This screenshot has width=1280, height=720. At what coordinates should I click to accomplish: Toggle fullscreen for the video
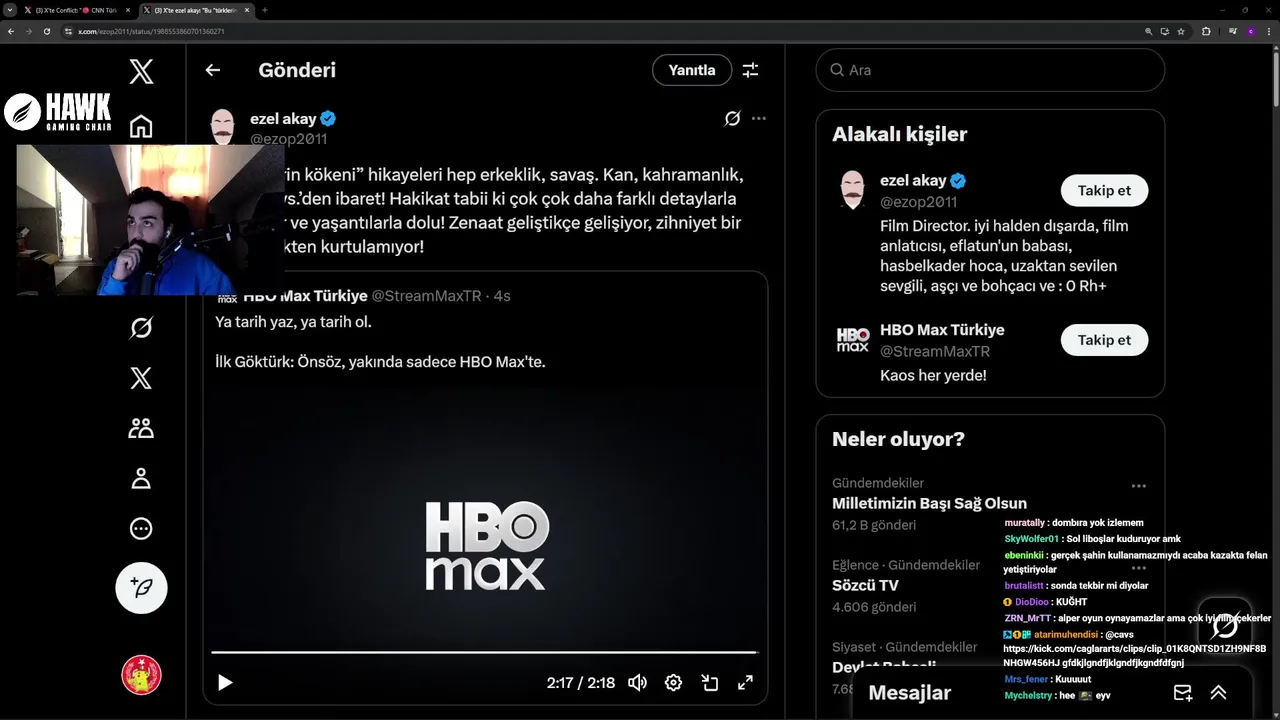pos(745,683)
